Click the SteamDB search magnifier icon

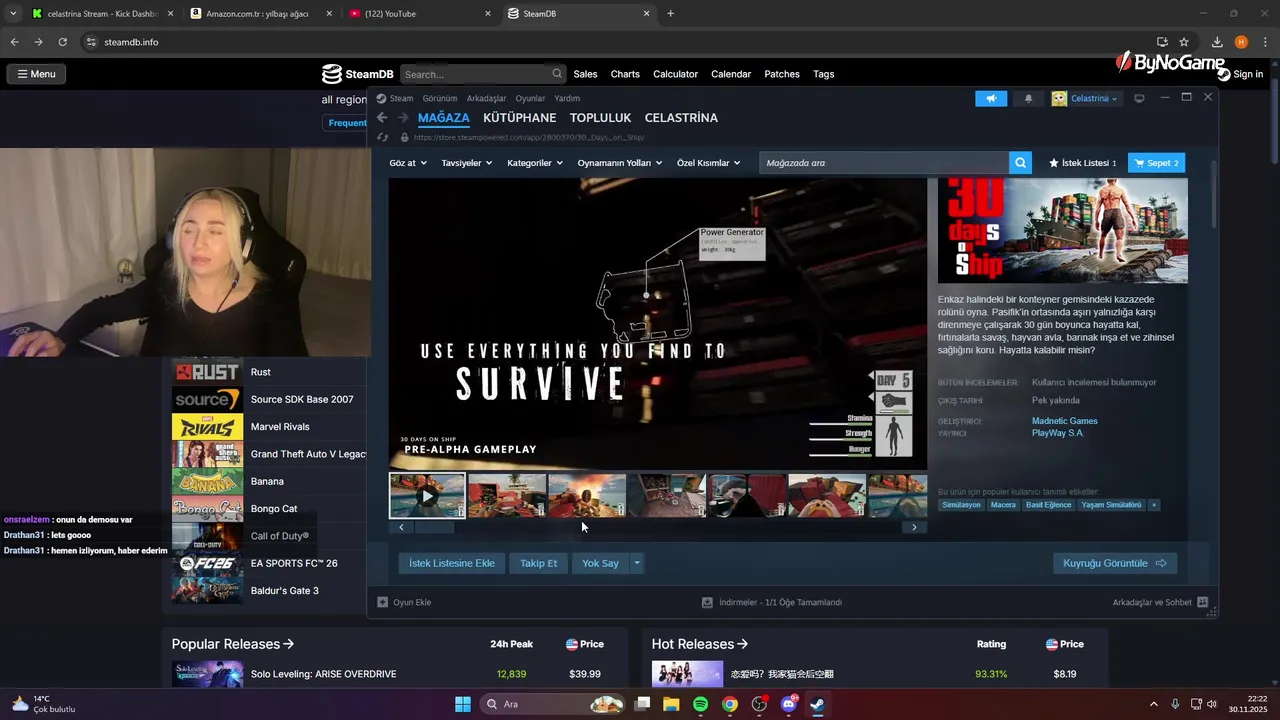[x=557, y=74]
